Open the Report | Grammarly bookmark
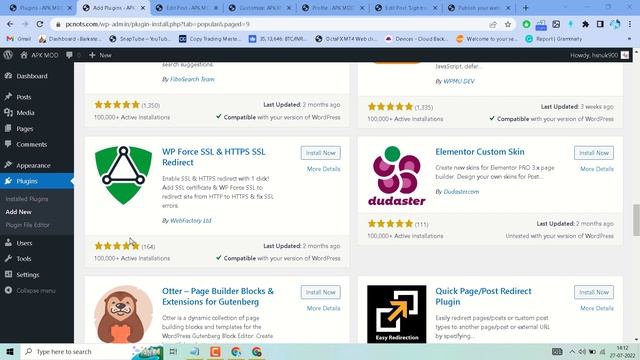640x360 pixels. coord(553,39)
